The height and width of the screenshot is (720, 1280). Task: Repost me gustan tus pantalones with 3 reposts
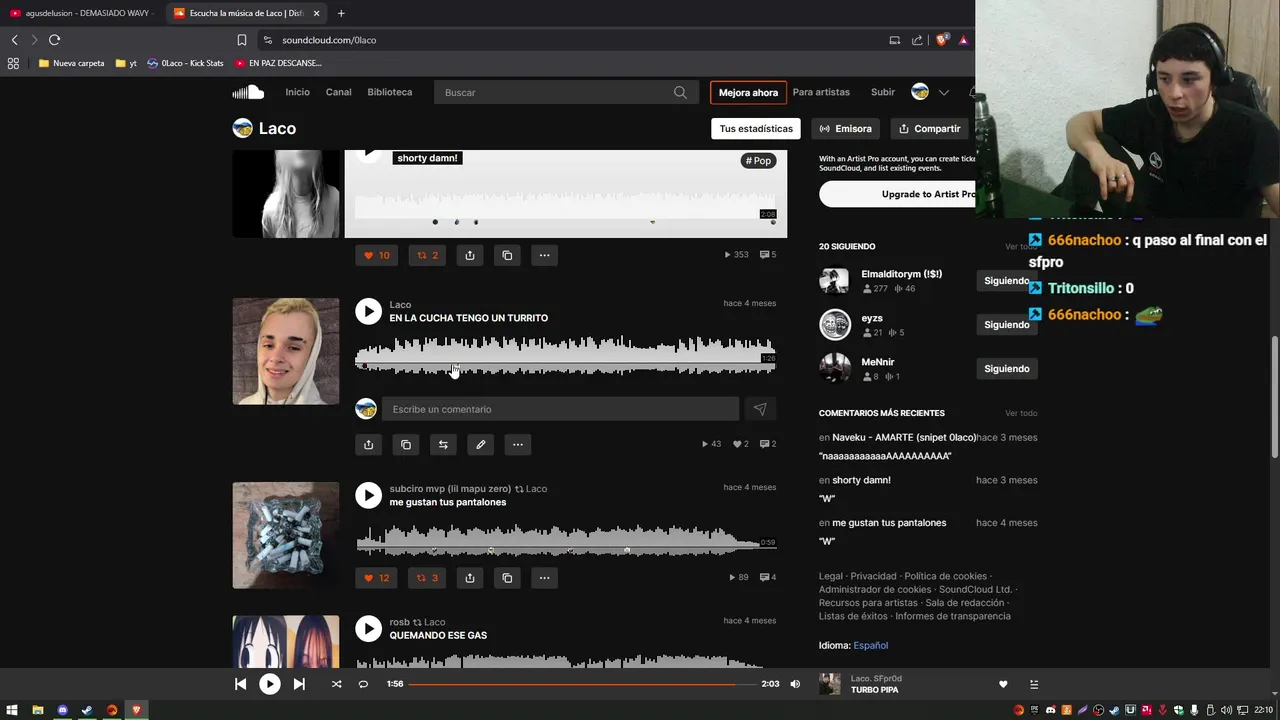[x=427, y=577]
